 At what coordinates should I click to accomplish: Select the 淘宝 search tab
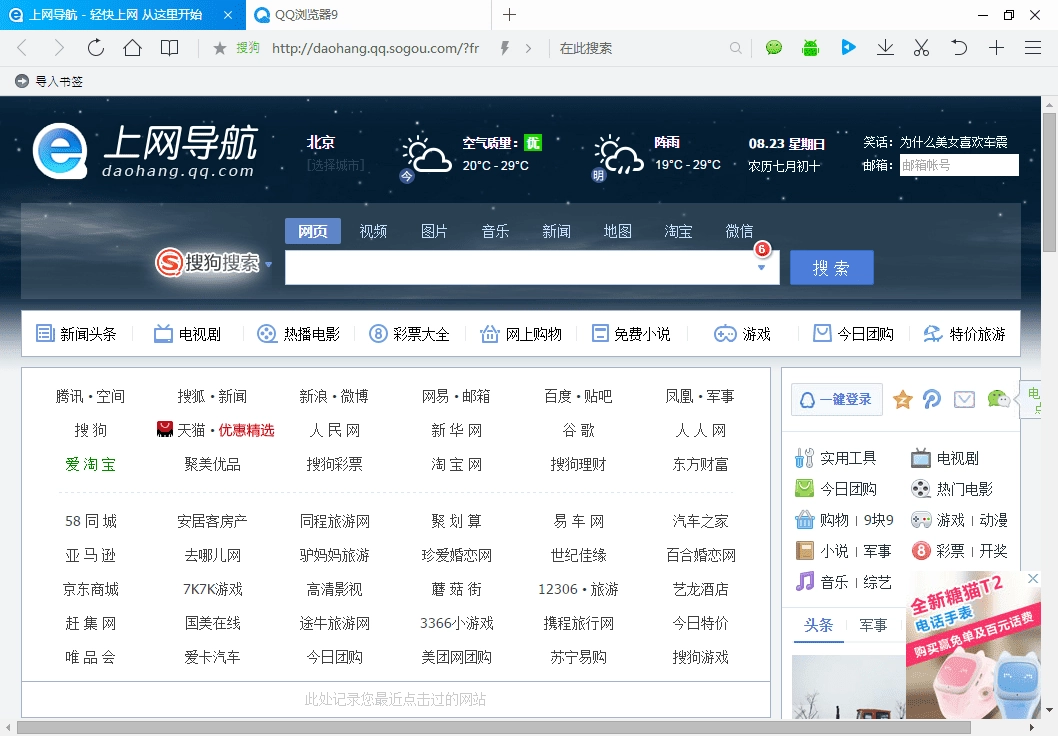678,231
